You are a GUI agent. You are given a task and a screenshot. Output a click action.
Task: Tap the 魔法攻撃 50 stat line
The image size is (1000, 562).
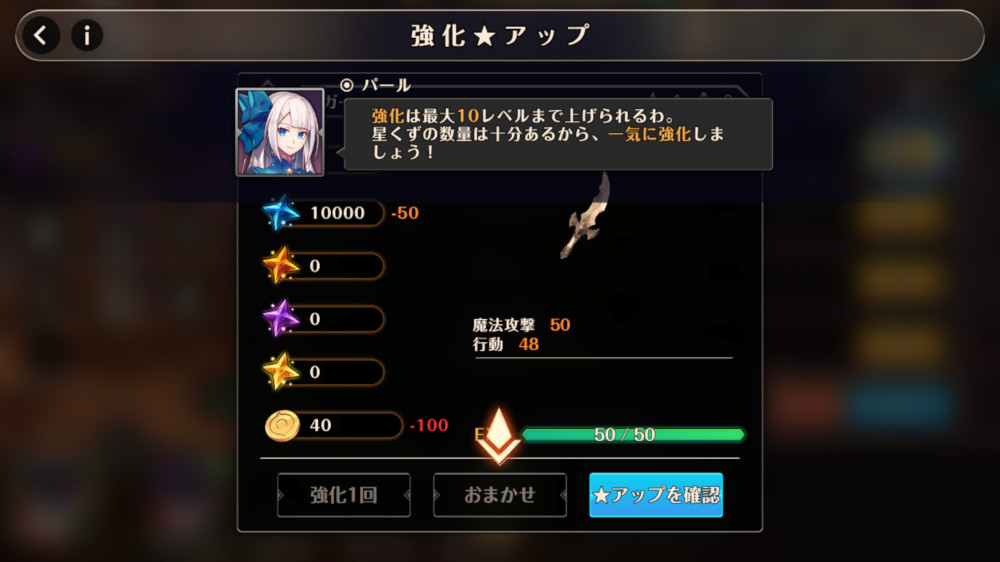click(x=521, y=325)
